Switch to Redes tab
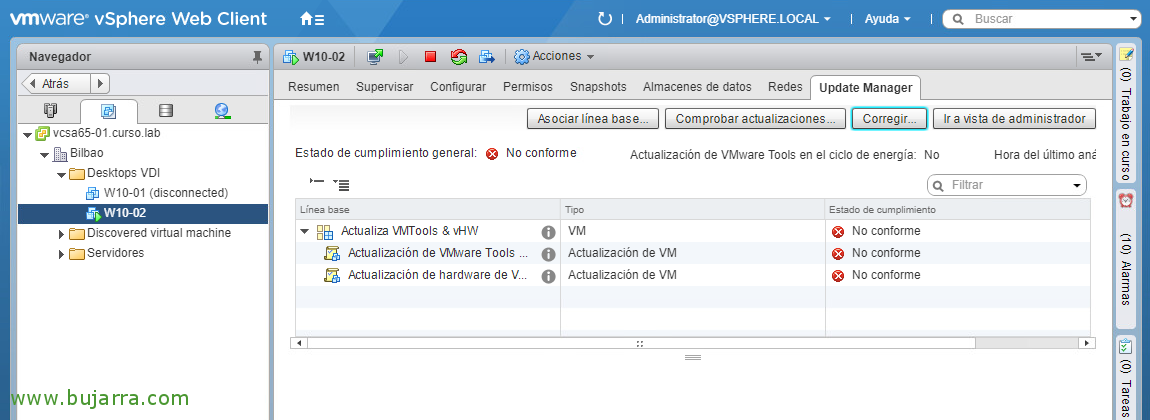This screenshot has width=1150, height=420. (x=785, y=86)
